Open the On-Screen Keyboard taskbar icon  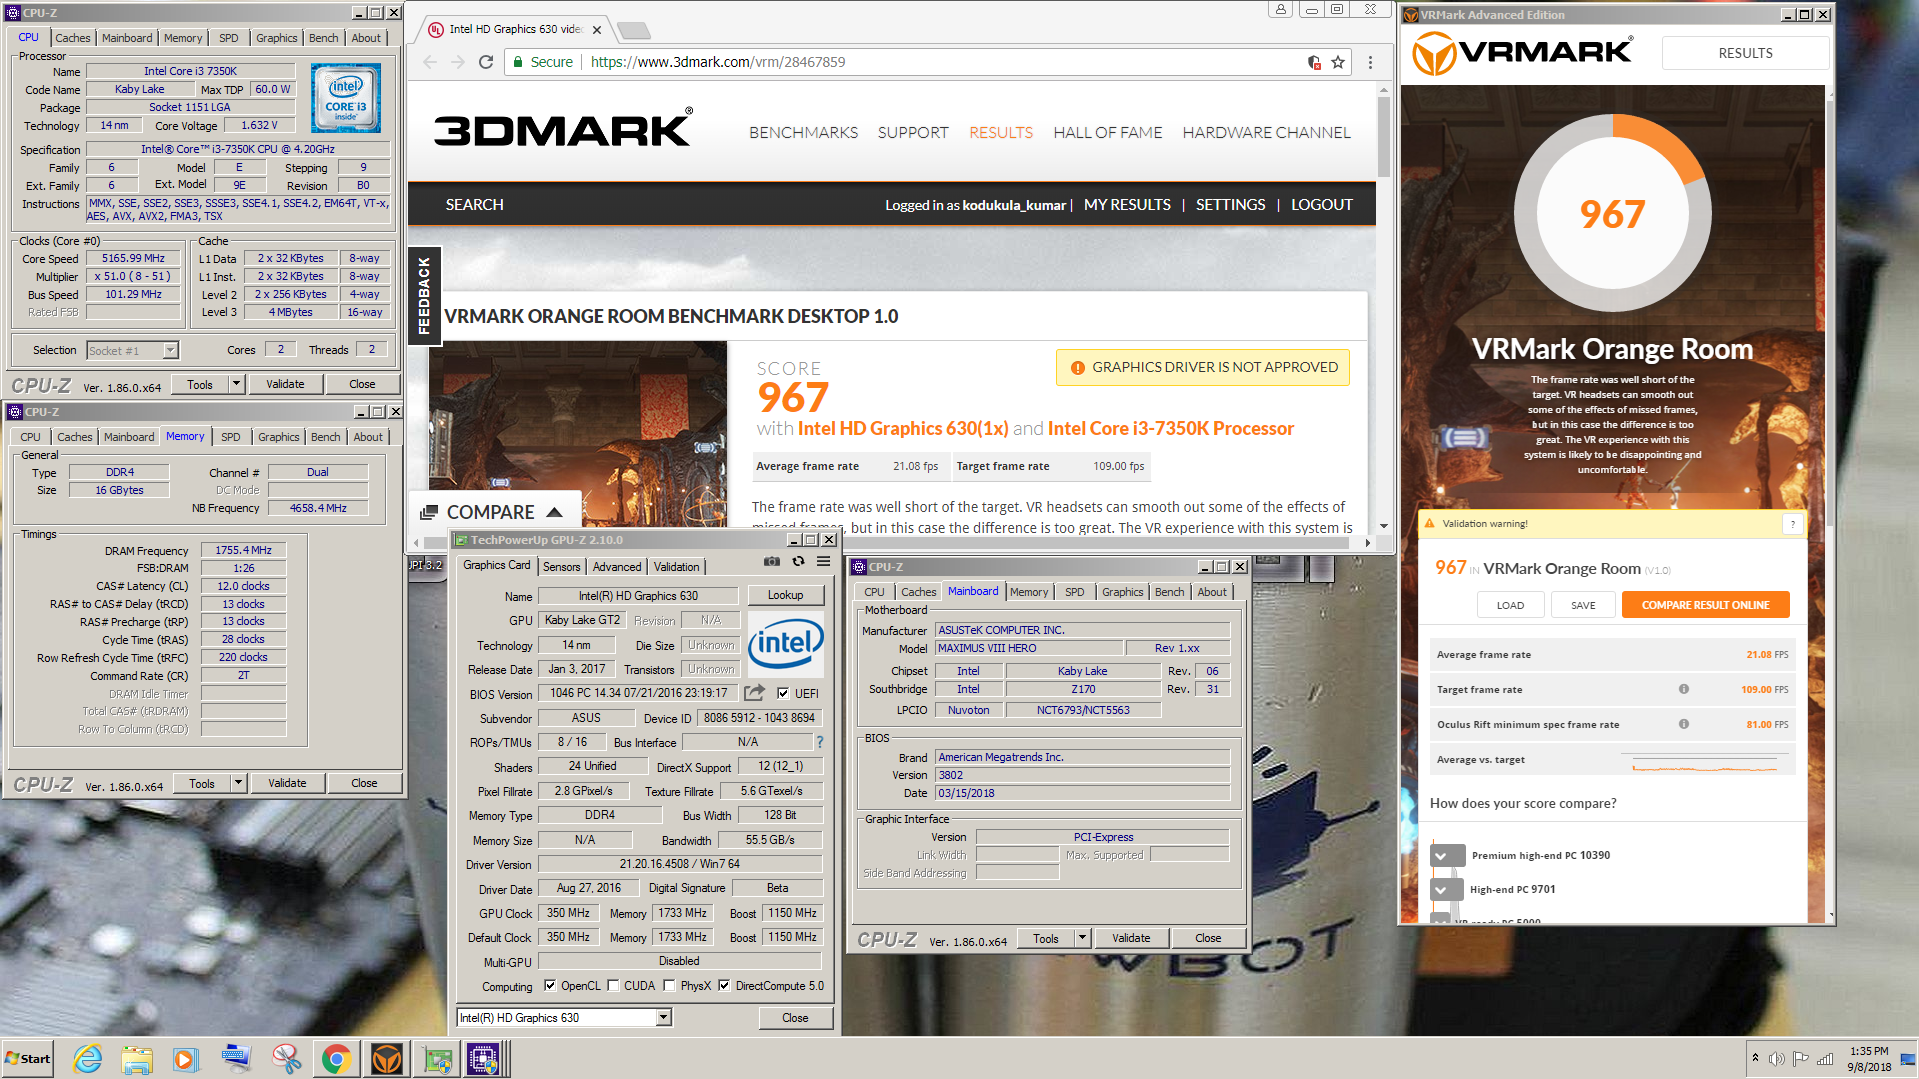tap(236, 1059)
